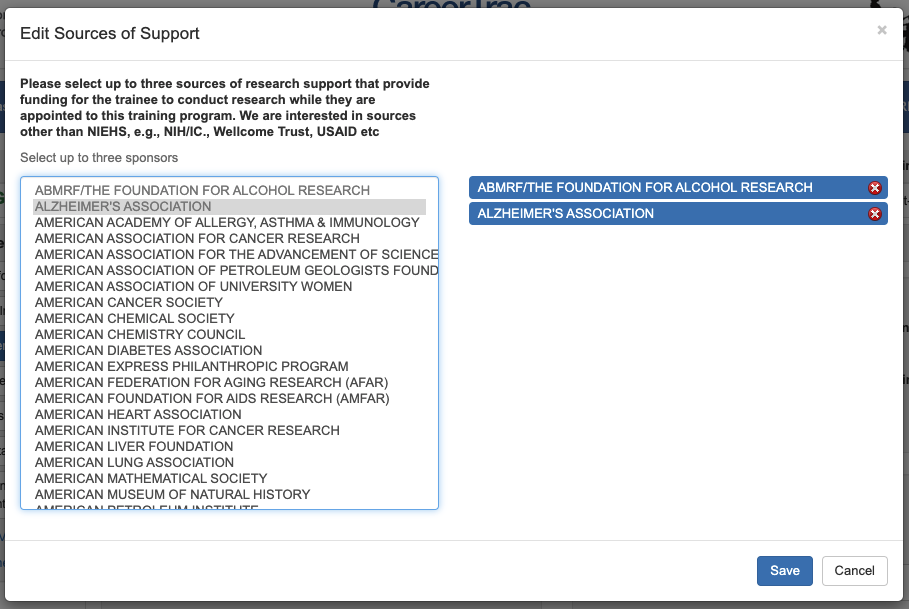Choose American Association of University Women
Viewport: 909px width, 609px height.
point(193,286)
